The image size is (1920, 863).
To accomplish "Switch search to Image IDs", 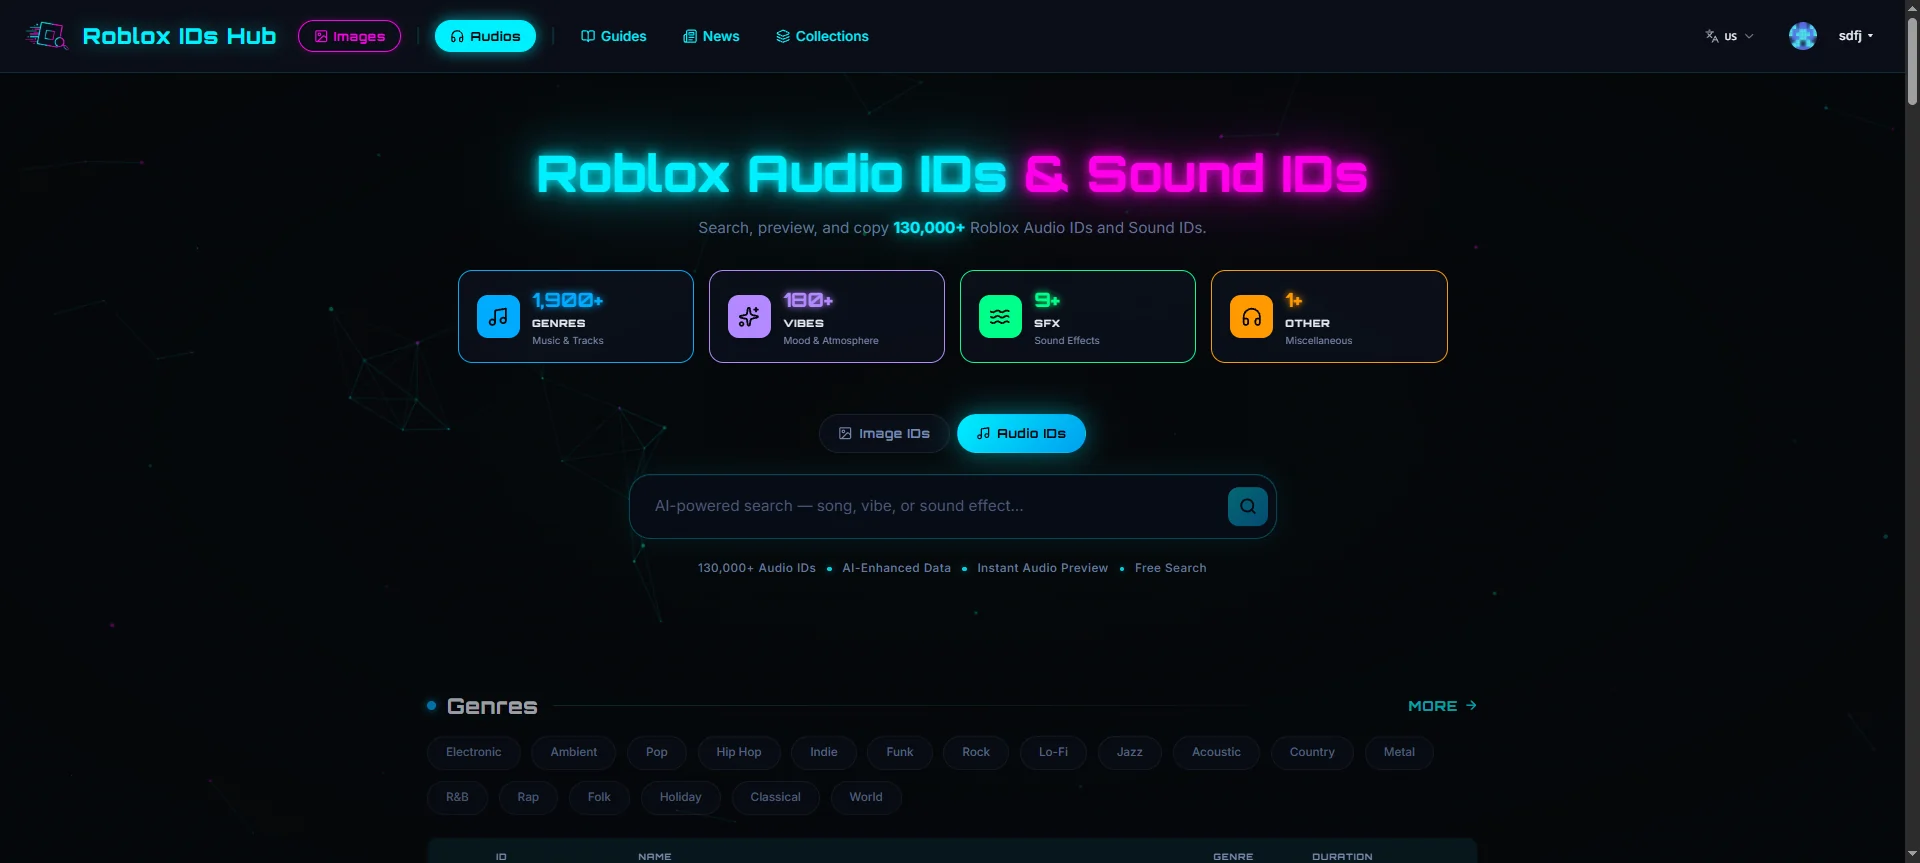I will [884, 433].
